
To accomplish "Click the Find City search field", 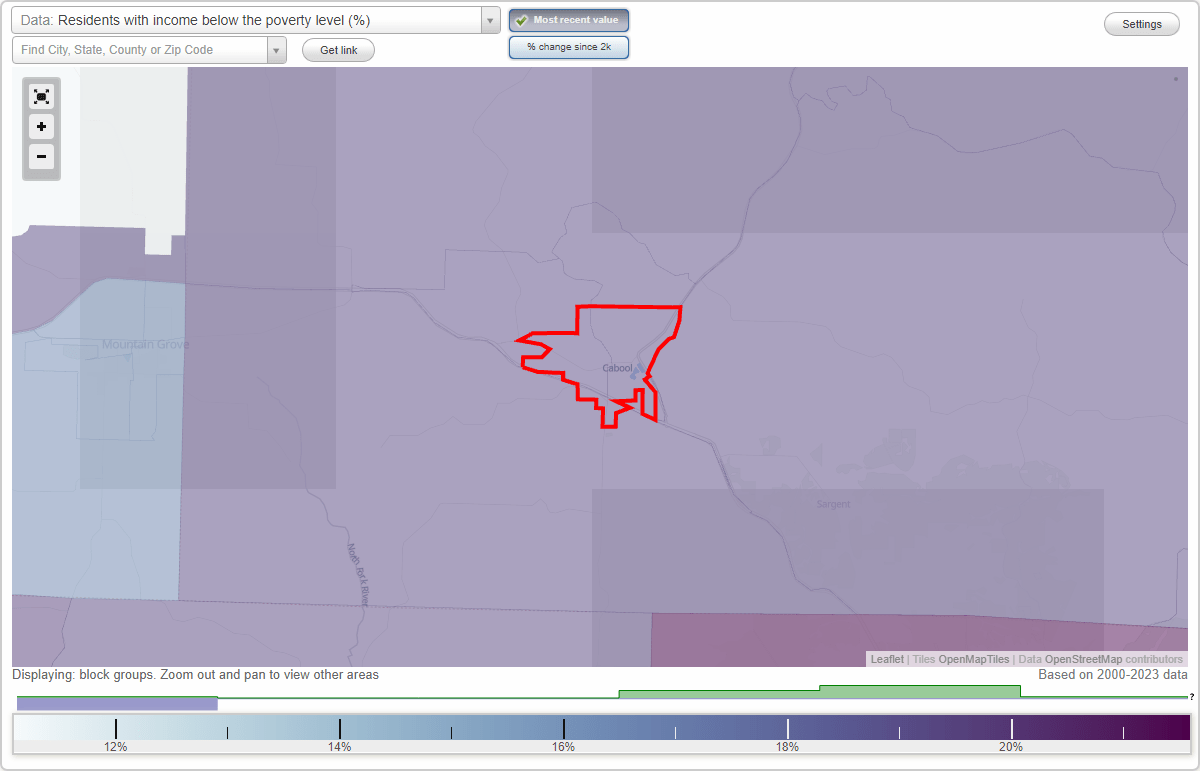I will coord(140,47).
